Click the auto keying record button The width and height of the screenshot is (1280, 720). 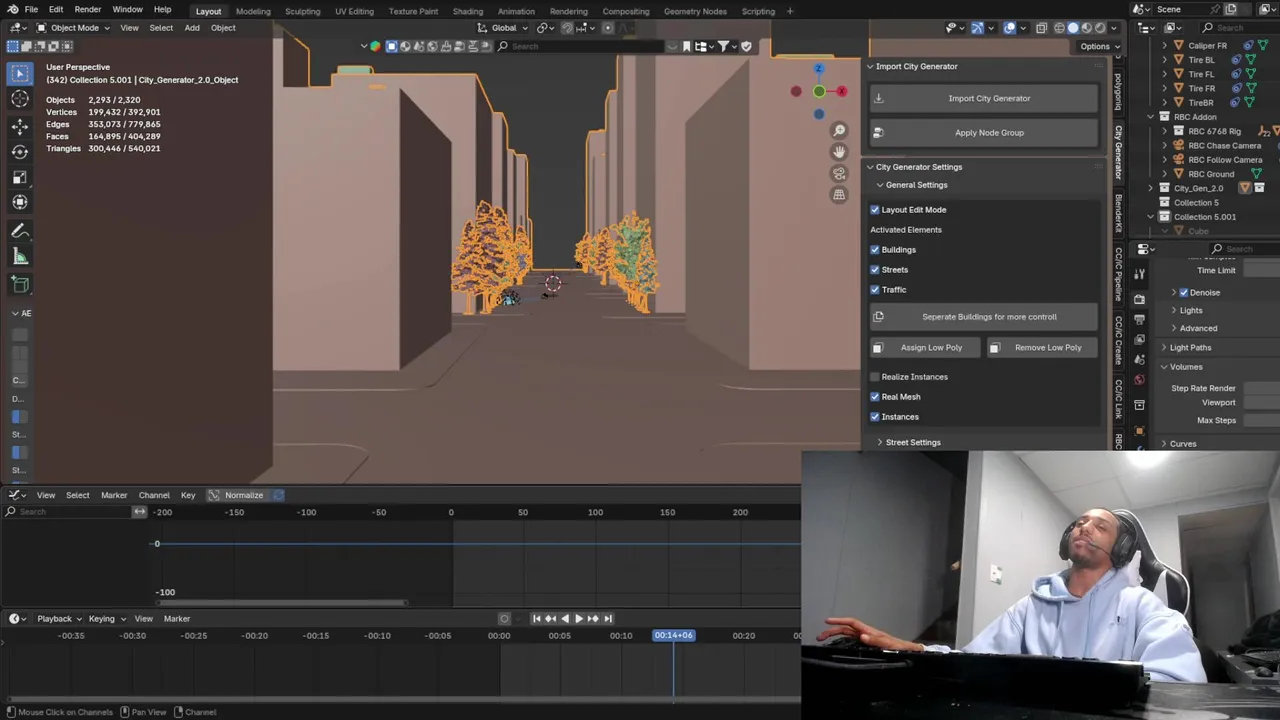click(x=504, y=619)
